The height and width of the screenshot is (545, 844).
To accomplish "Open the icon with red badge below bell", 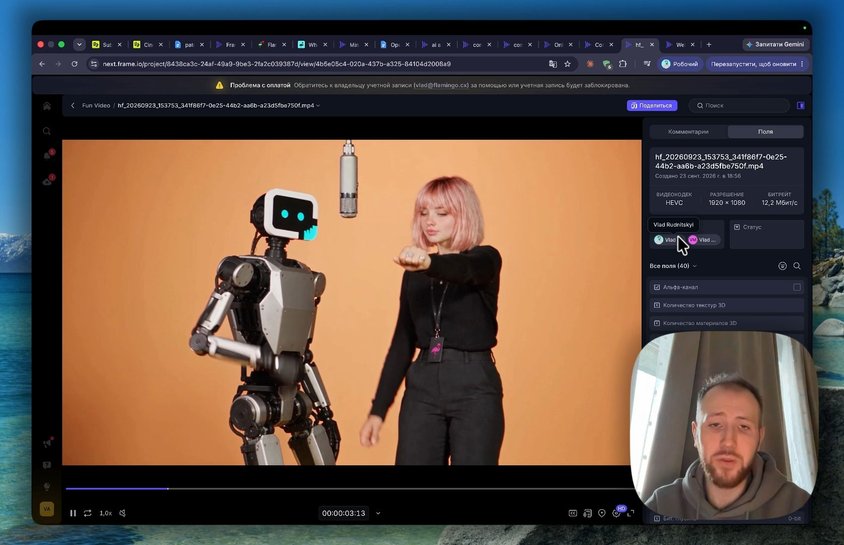I will tap(47, 181).
